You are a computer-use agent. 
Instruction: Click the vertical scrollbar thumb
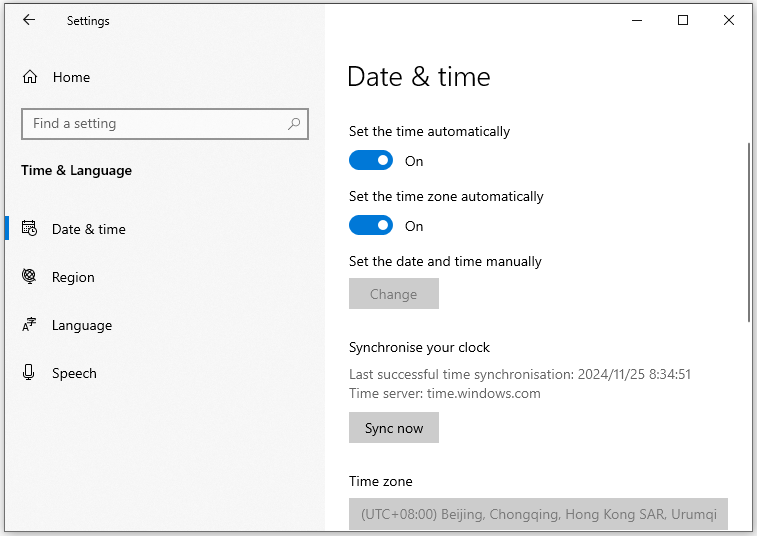(x=749, y=232)
